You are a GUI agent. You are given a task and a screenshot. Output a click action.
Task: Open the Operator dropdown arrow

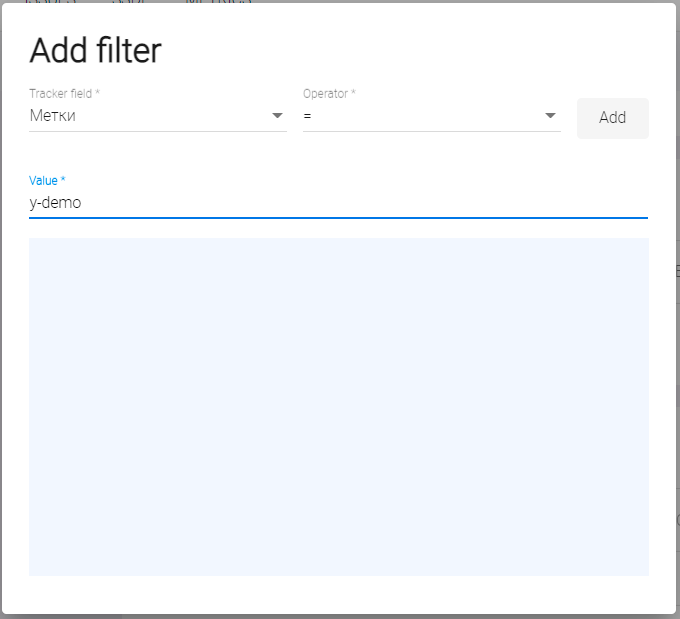click(550, 116)
